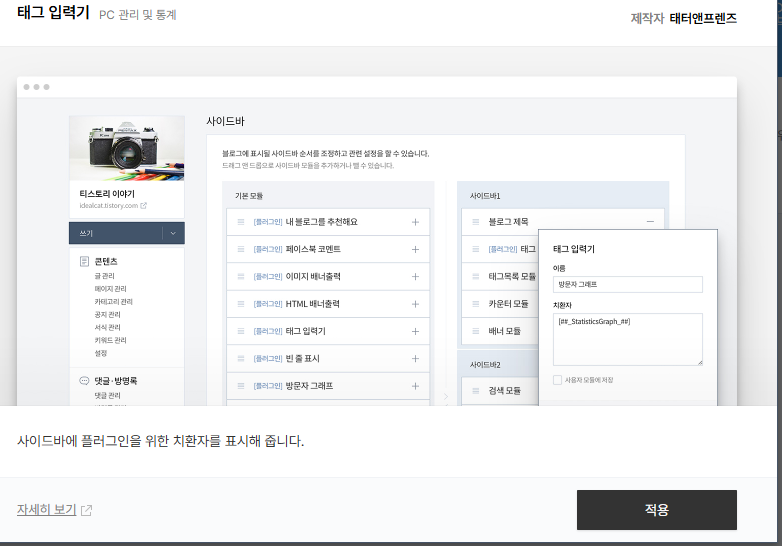Image resolution: width=782 pixels, height=546 pixels.
Task: Click the 기본 모듈 column heading
Action: point(249,196)
